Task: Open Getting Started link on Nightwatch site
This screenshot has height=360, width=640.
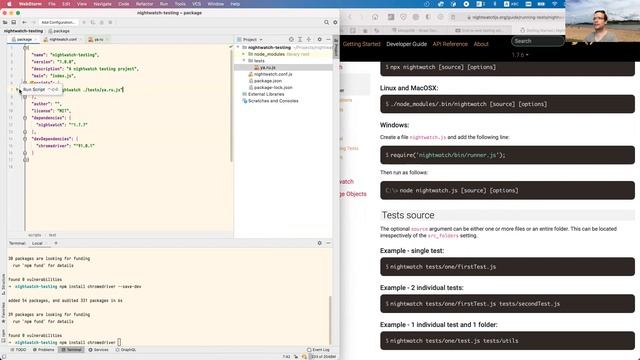Action: pyautogui.click(x=361, y=44)
